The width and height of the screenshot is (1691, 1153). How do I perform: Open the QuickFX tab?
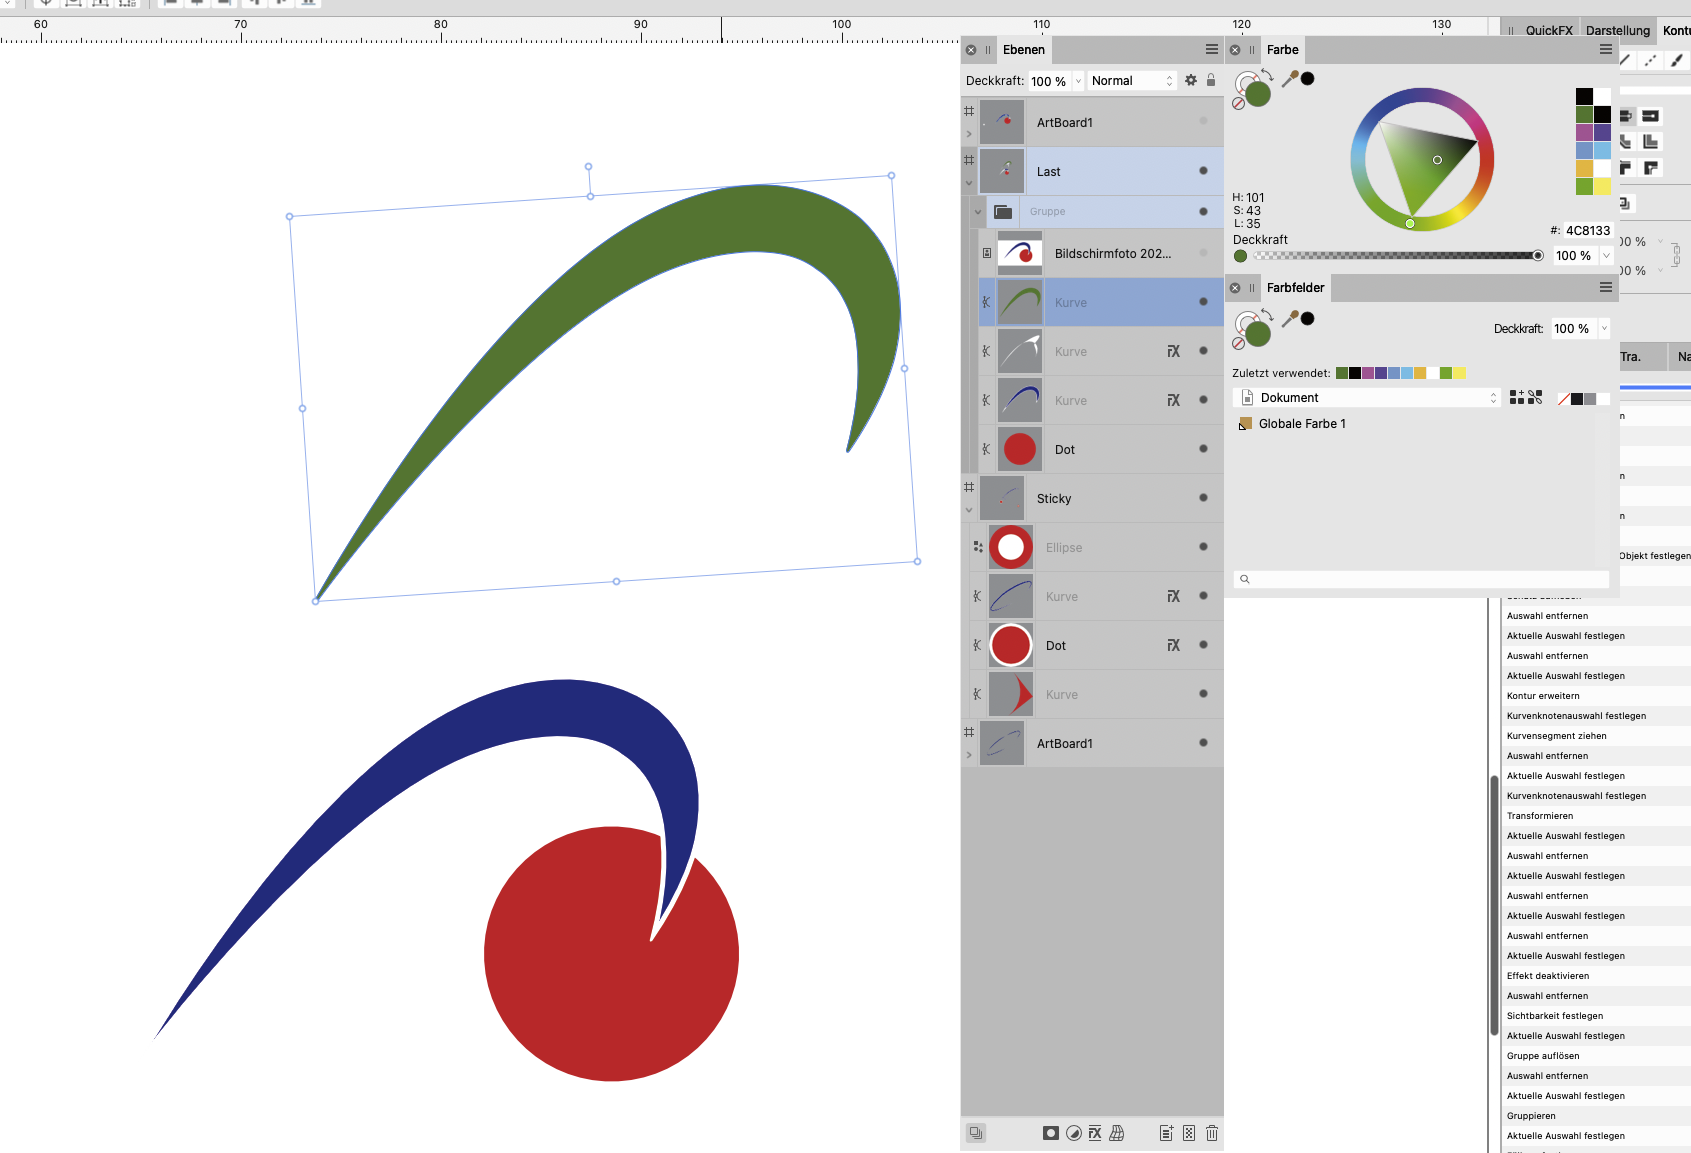(x=1548, y=31)
